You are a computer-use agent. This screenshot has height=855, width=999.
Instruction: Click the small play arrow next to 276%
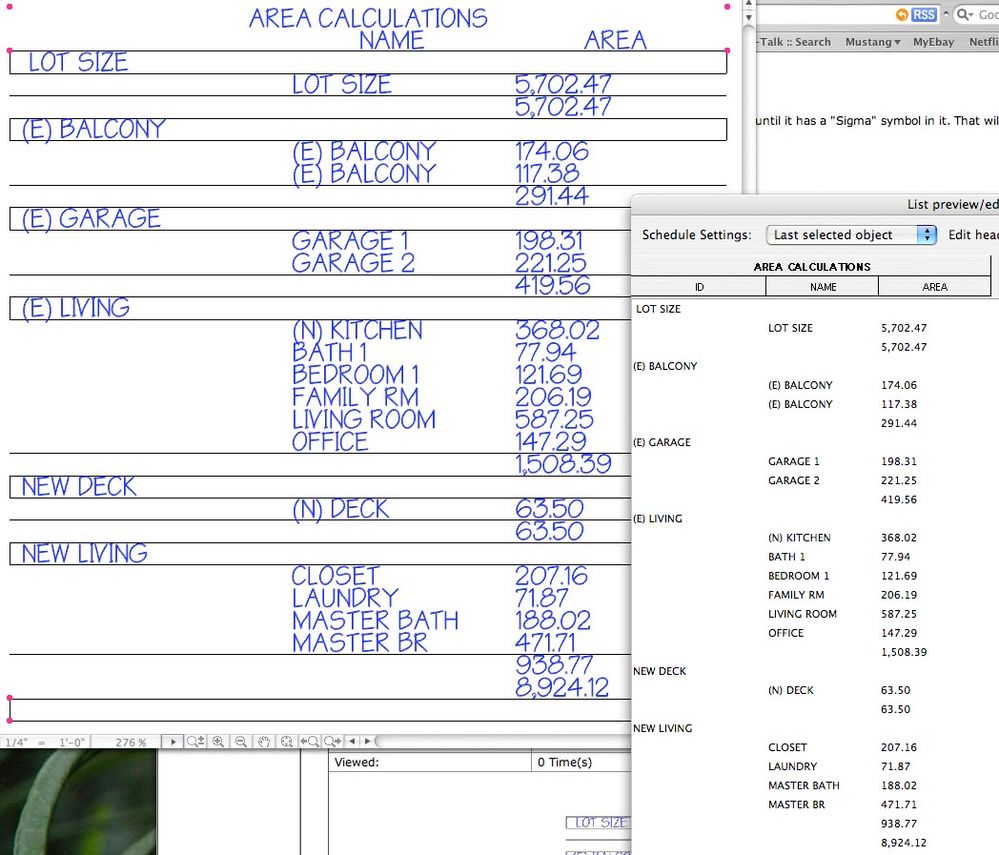[173, 741]
